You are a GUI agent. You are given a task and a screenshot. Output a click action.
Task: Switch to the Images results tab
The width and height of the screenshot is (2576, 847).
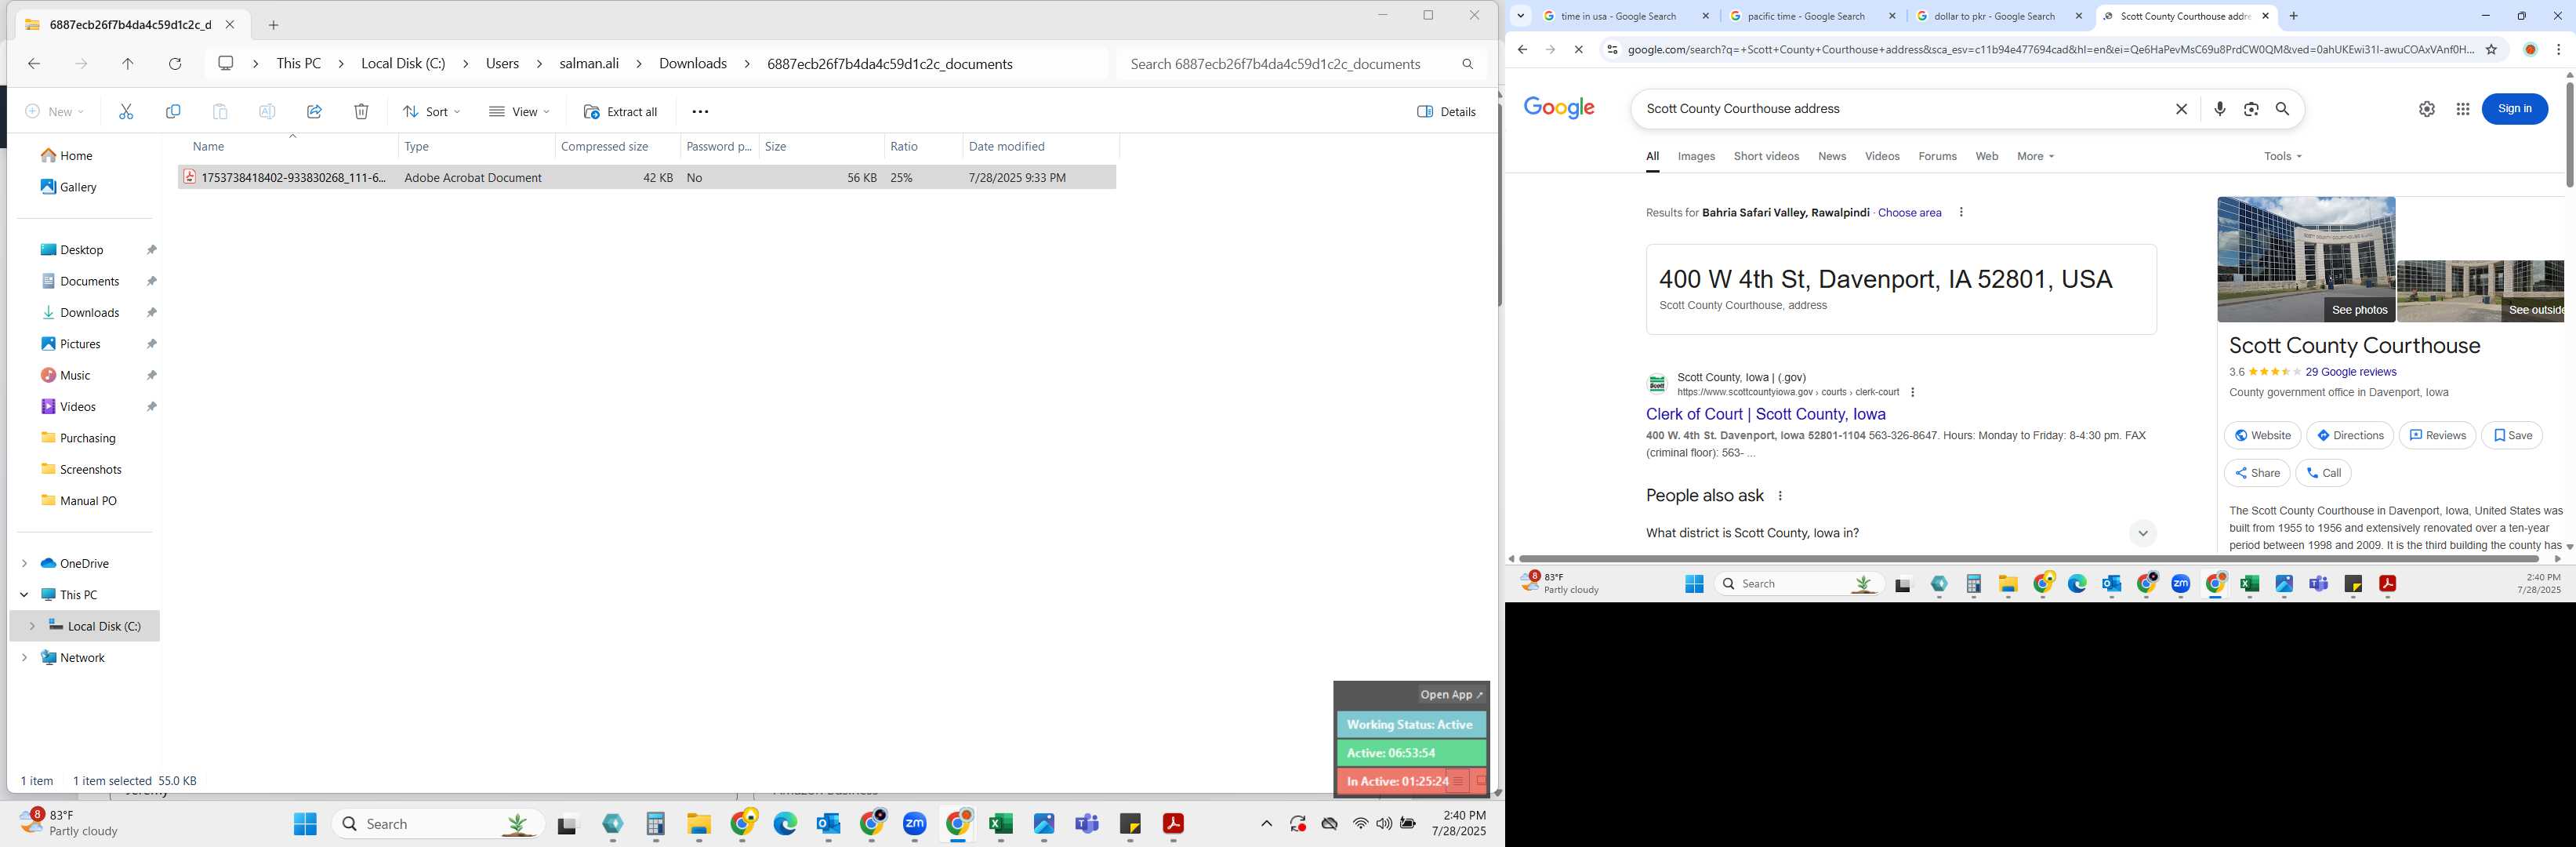1696,156
